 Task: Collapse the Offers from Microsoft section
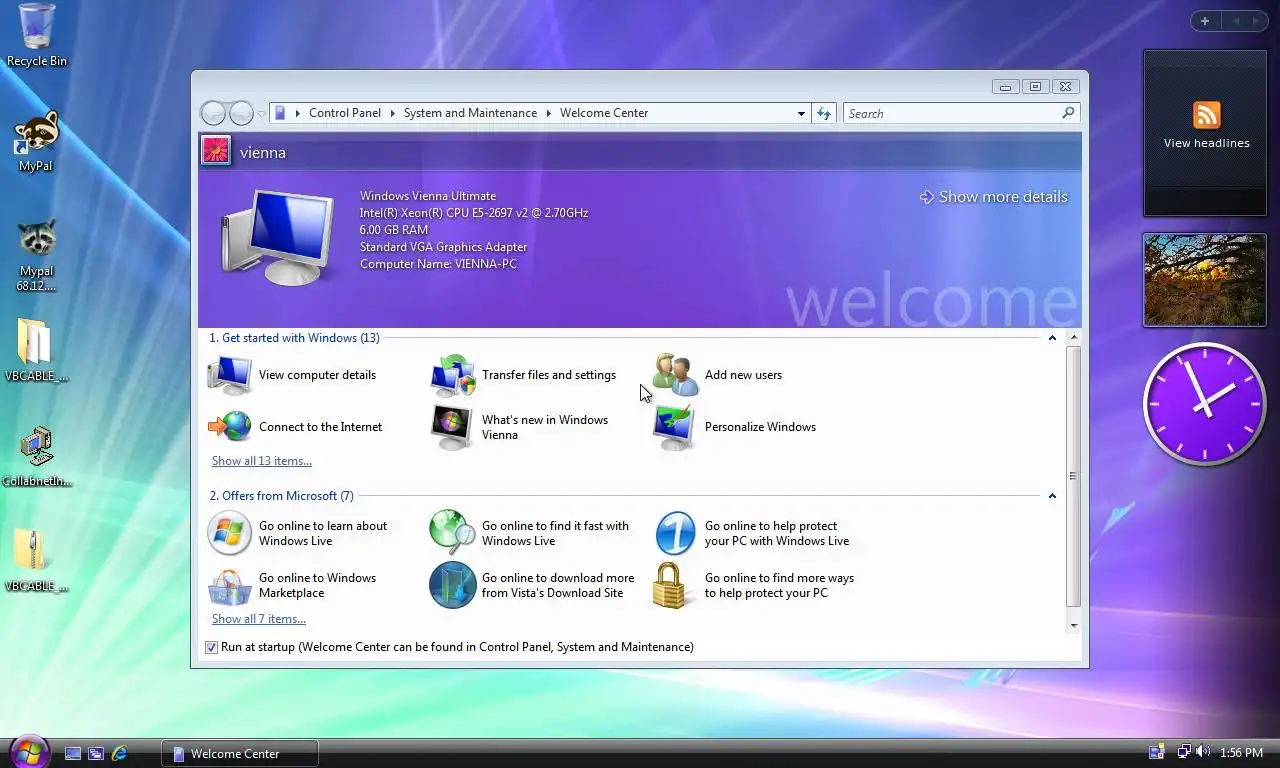pyautogui.click(x=1052, y=496)
